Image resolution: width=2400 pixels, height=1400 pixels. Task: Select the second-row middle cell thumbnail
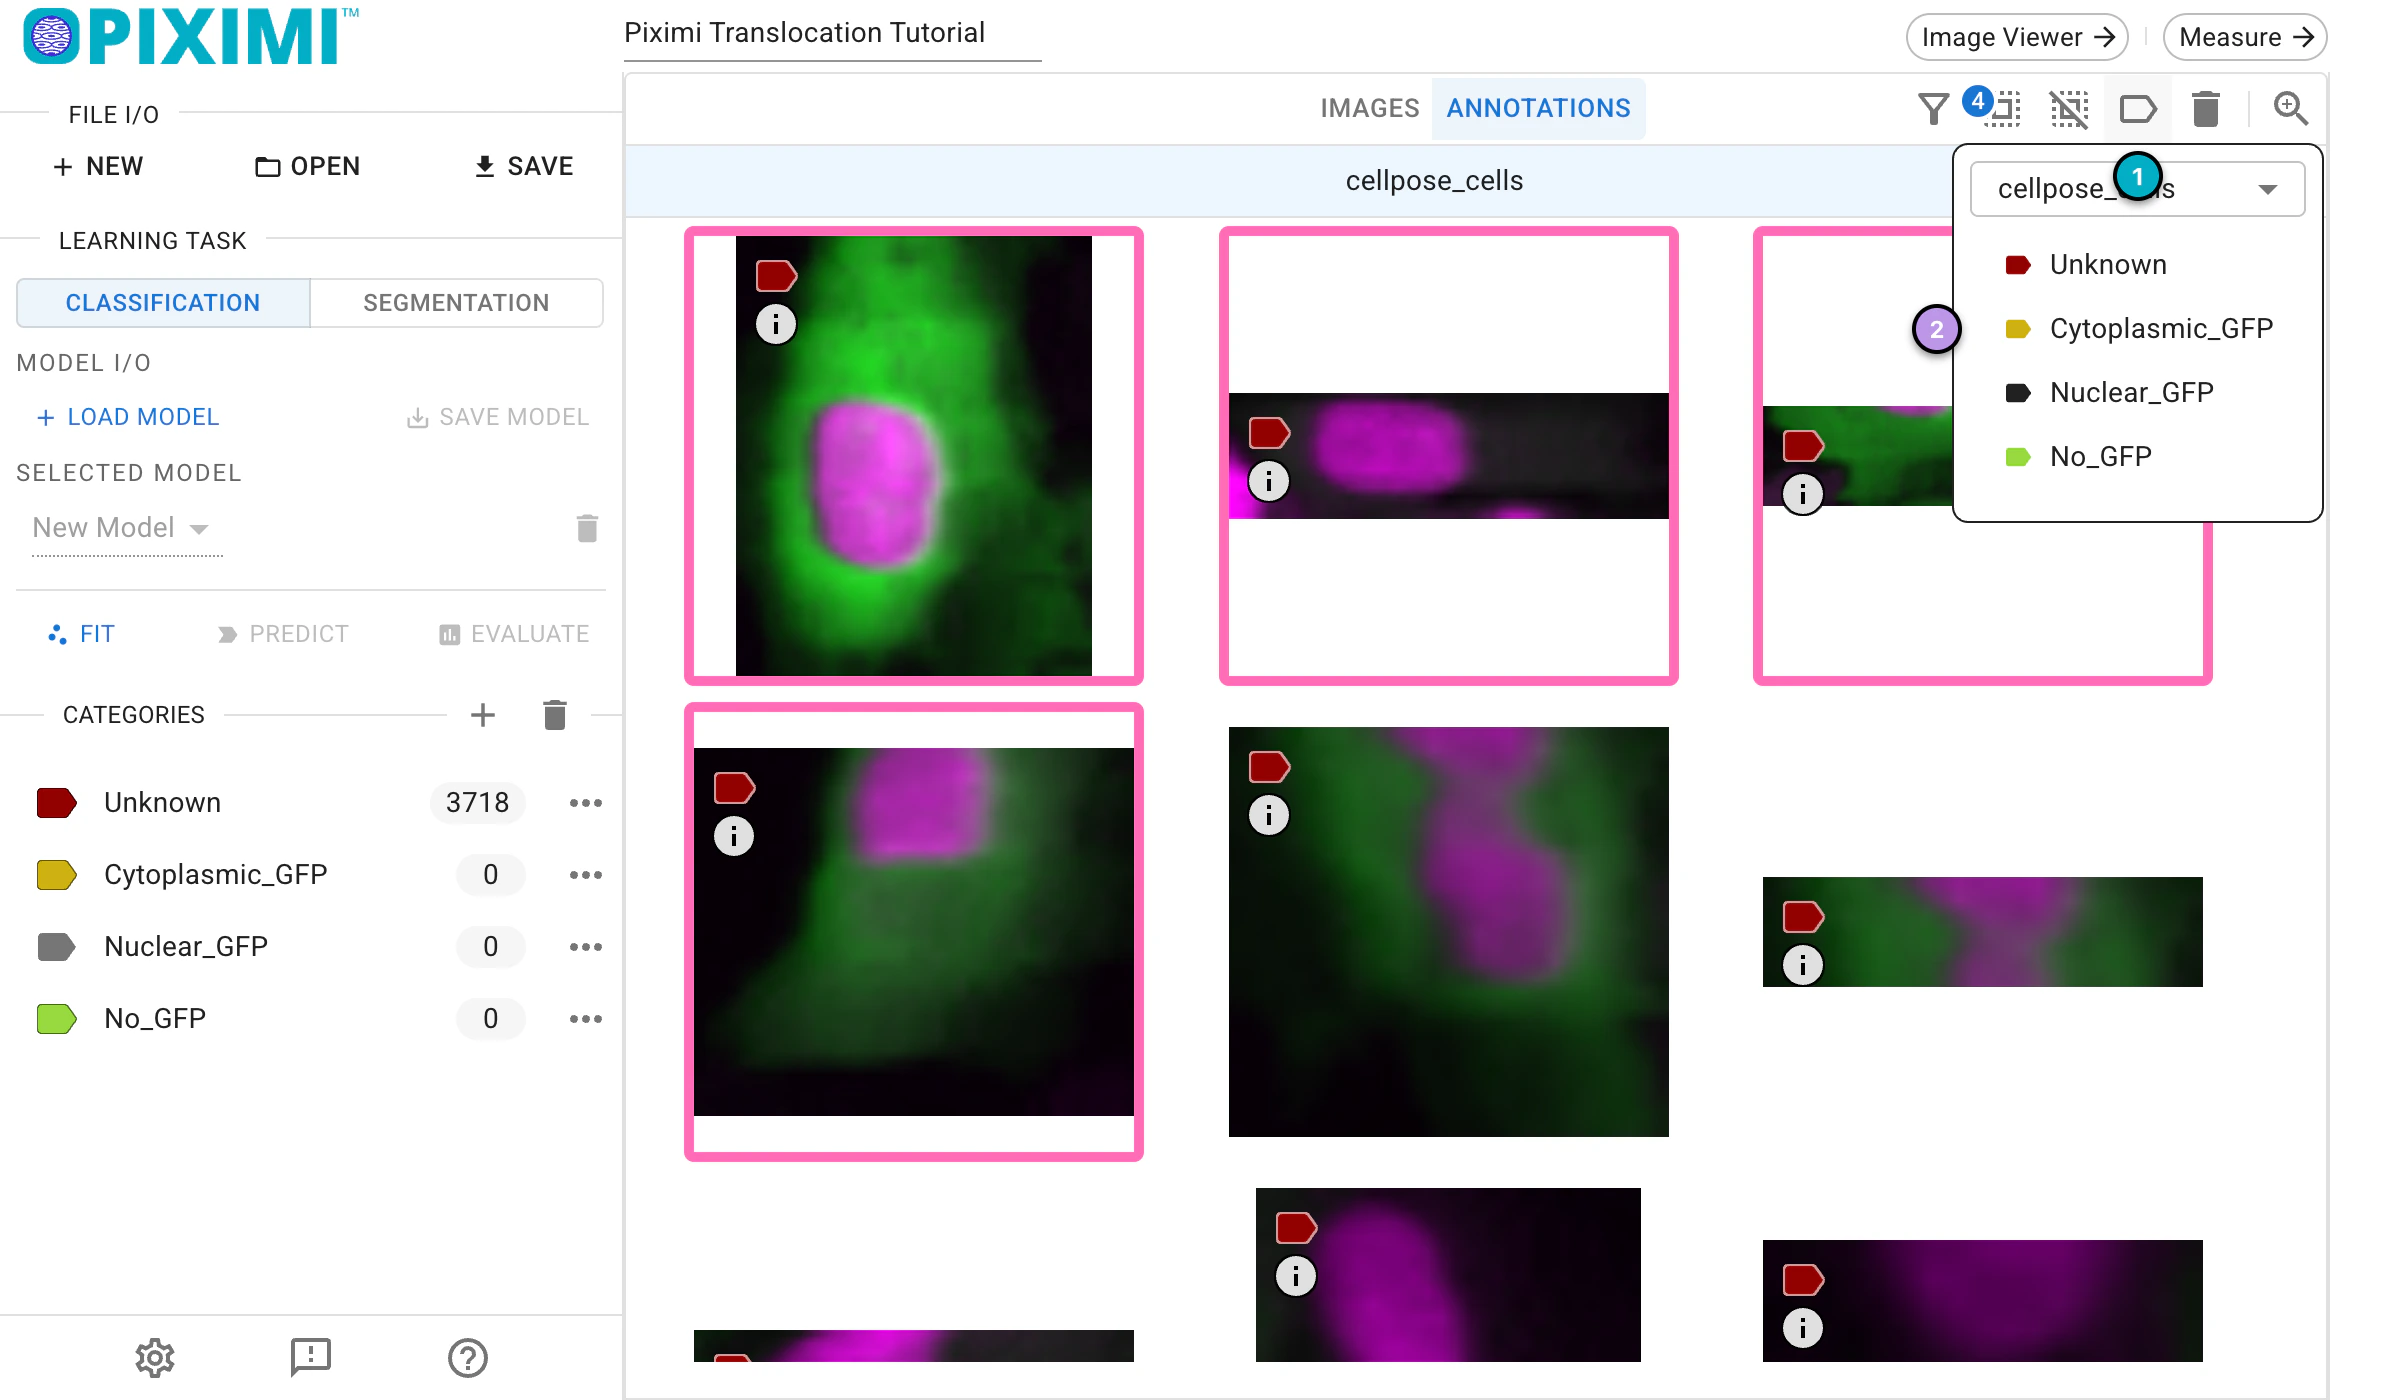click(x=1448, y=931)
